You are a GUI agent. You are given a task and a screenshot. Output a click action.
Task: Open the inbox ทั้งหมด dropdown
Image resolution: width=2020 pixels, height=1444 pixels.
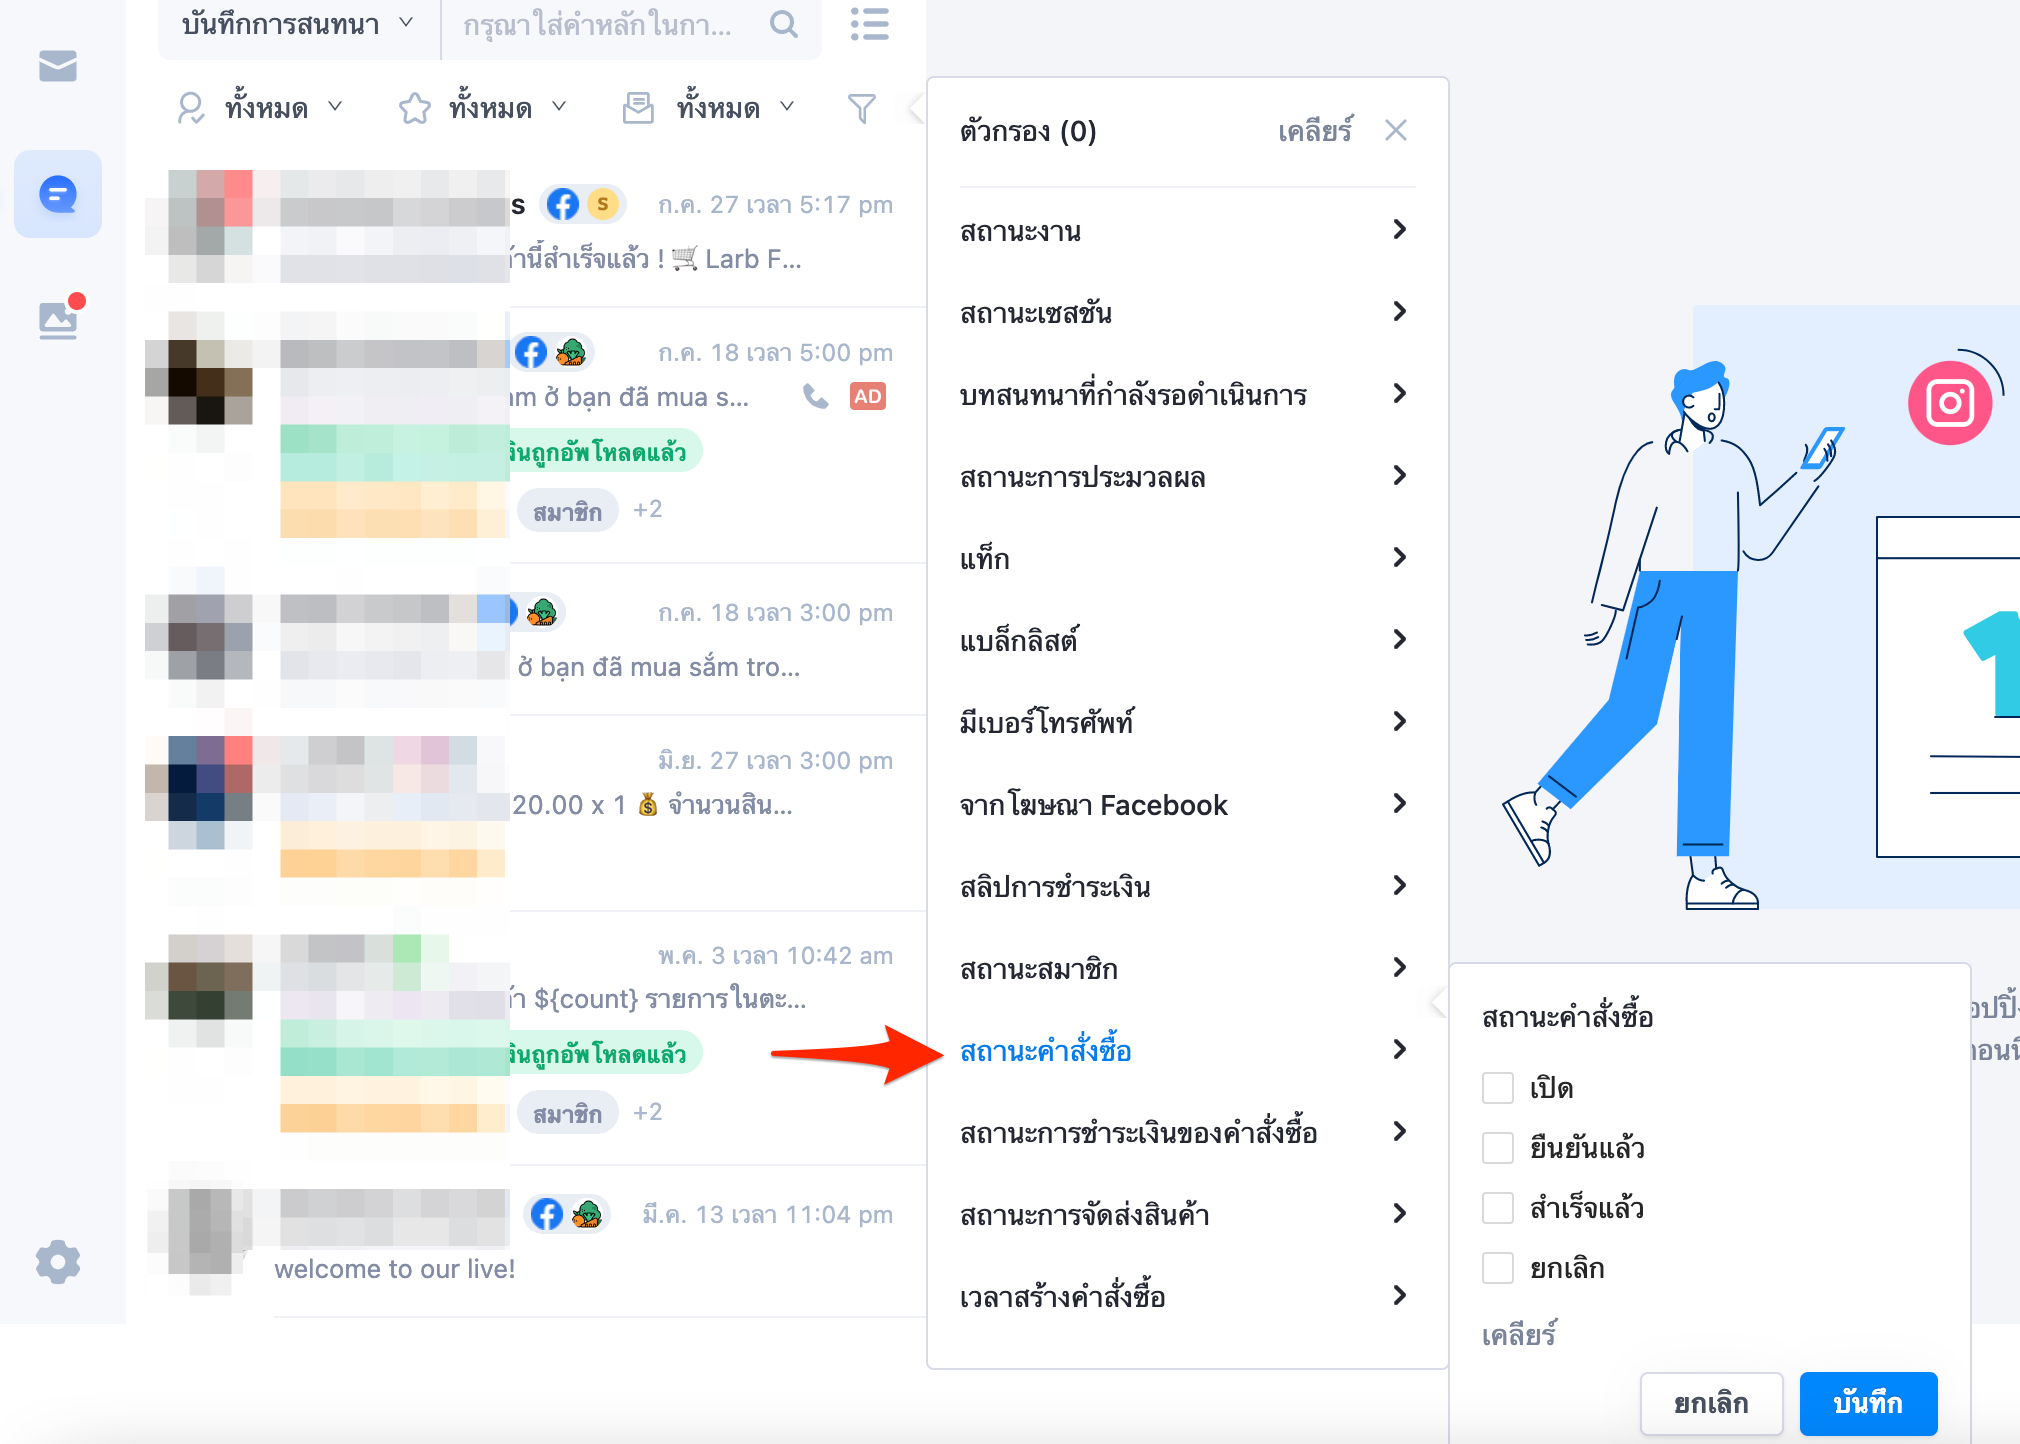point(735,108)
